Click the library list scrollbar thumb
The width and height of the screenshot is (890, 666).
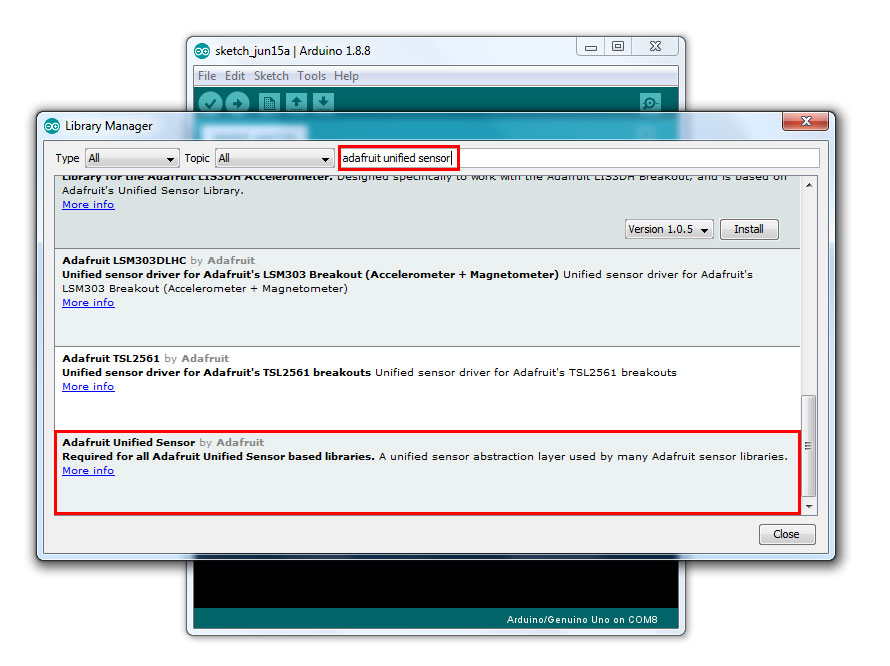click(x=809, y=446)
